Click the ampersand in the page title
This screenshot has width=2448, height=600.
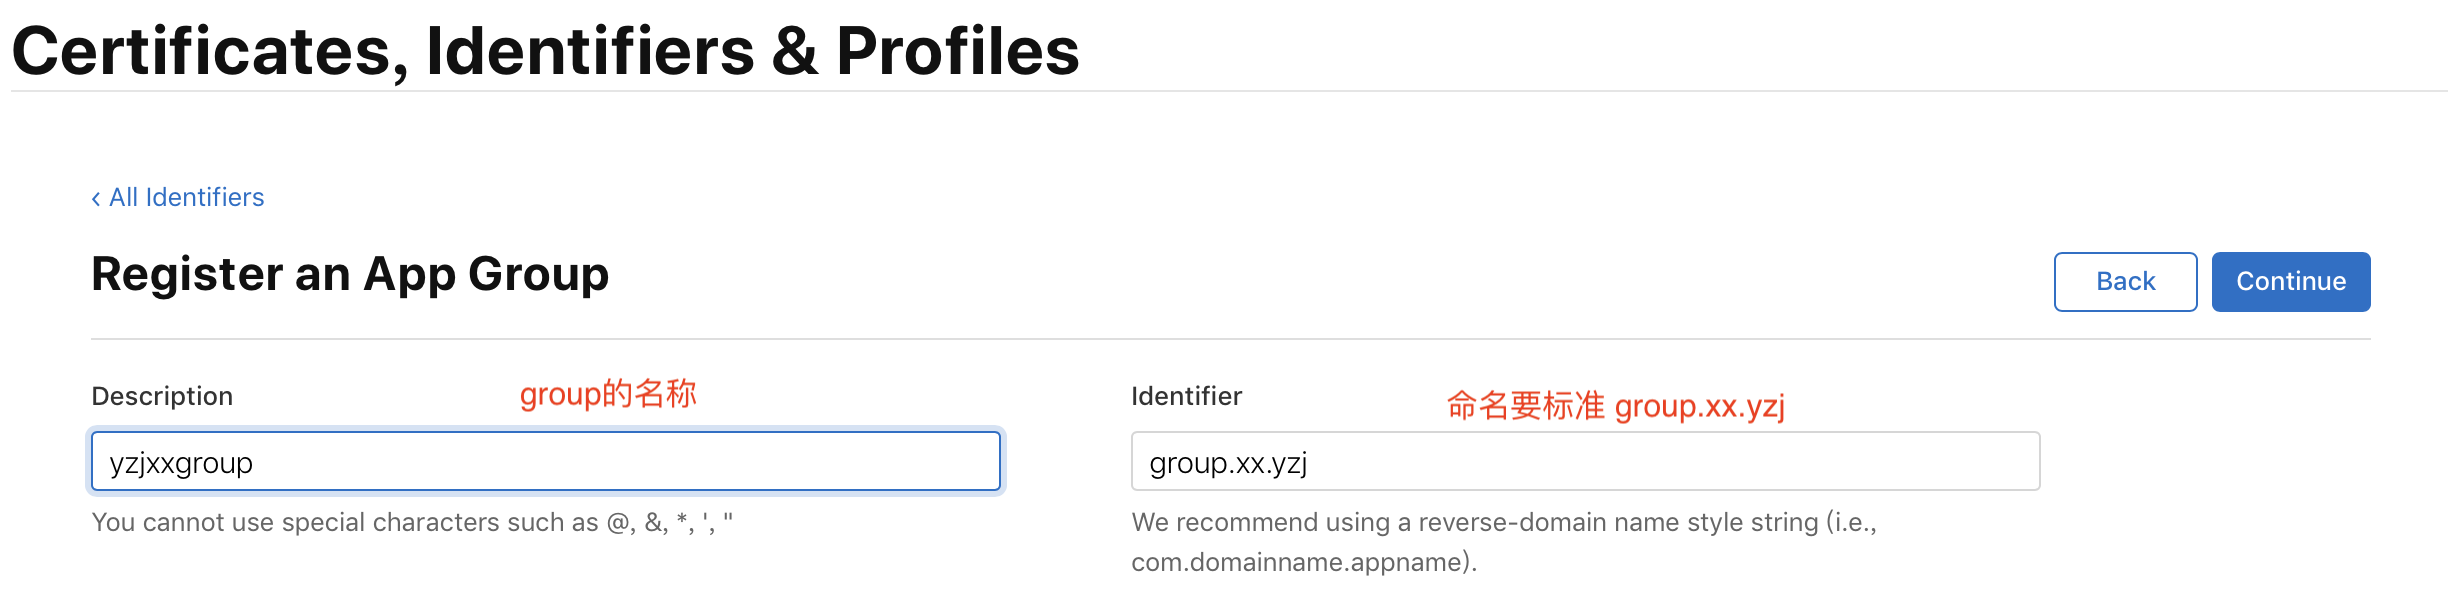[794, 51]
